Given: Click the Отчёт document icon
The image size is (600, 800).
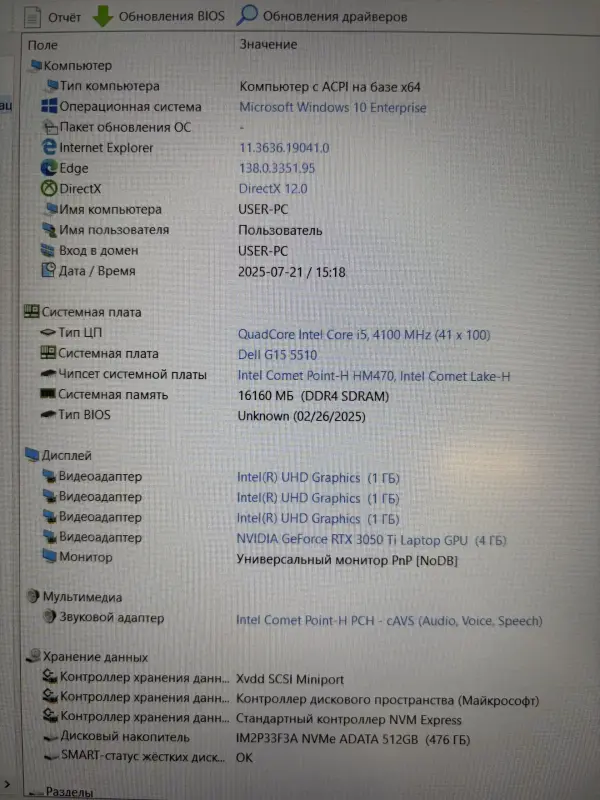Looking at the screenshot, I should pyautogui.click(x=32, y=17).
